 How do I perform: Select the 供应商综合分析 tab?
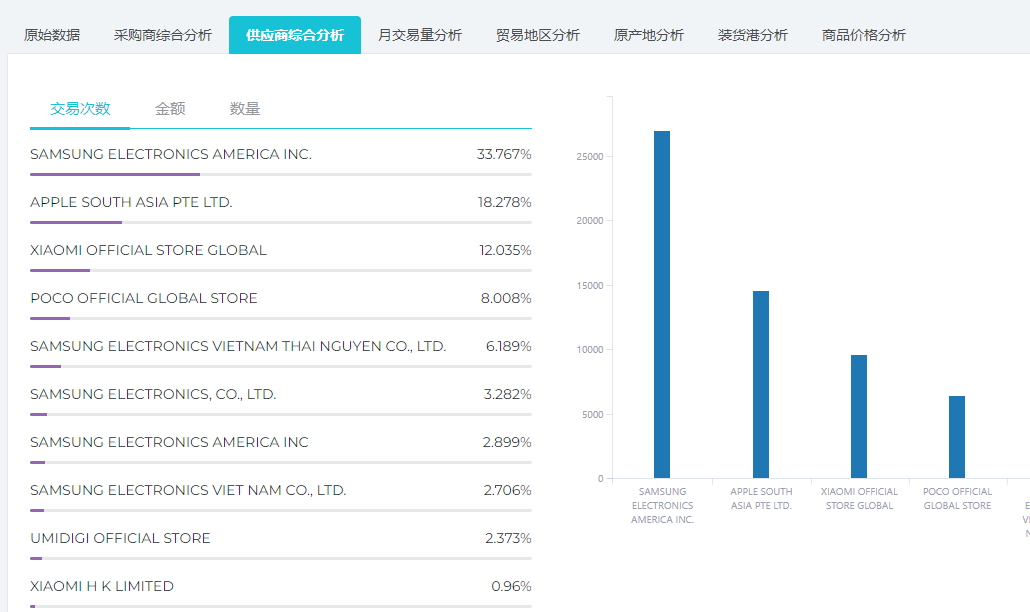[x=294, y=35]
